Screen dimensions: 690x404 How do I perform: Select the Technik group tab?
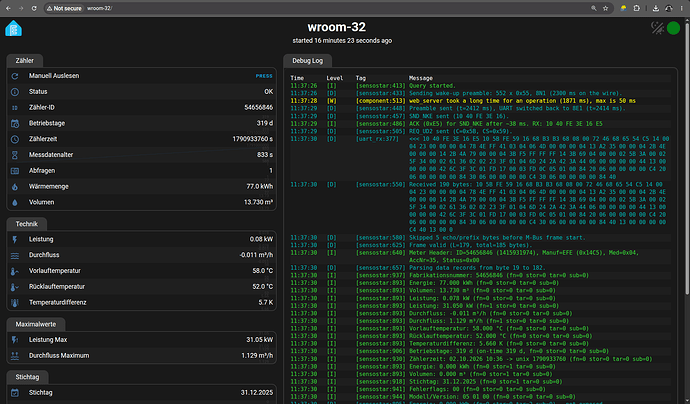click(27, 224)
